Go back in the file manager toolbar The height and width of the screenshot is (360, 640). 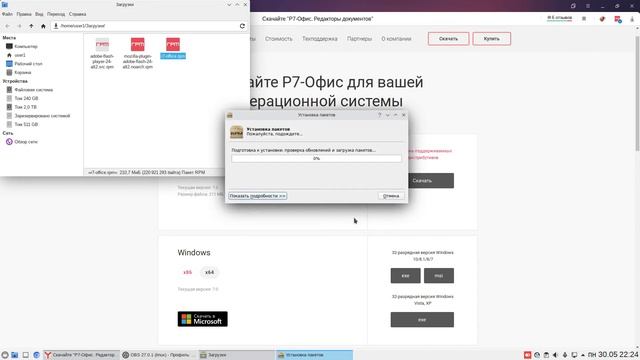(x=7, y=26)
